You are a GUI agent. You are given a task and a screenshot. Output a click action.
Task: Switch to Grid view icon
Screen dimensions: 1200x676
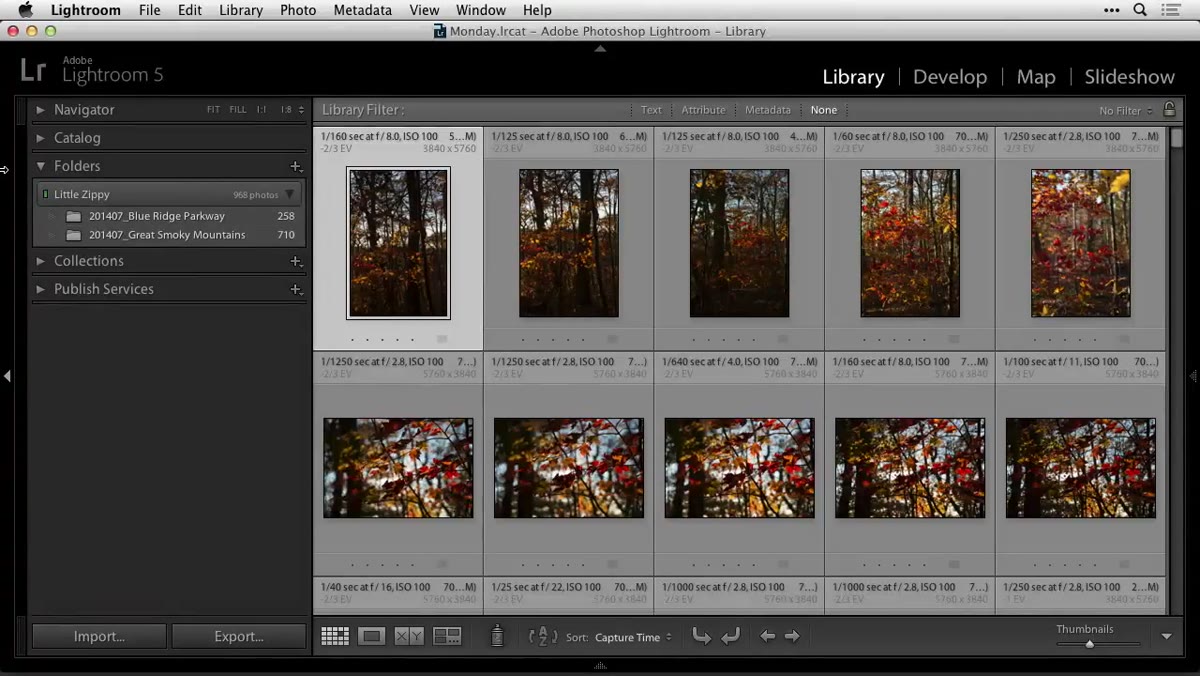pos(335,636)
